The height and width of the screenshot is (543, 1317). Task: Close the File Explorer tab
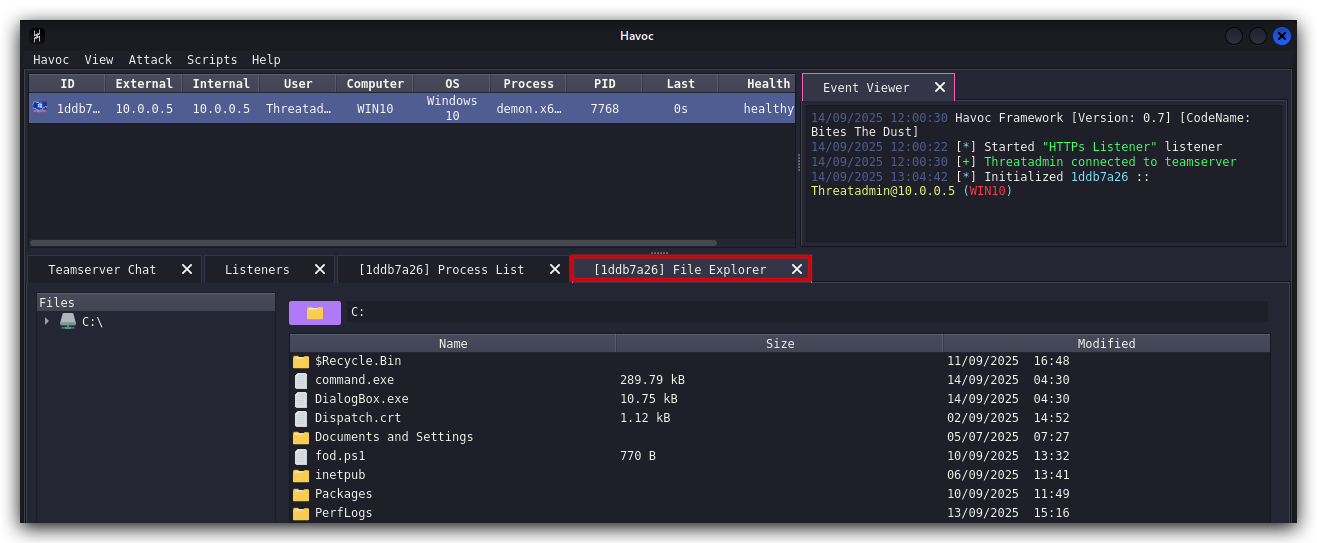[x=797, y=269]
